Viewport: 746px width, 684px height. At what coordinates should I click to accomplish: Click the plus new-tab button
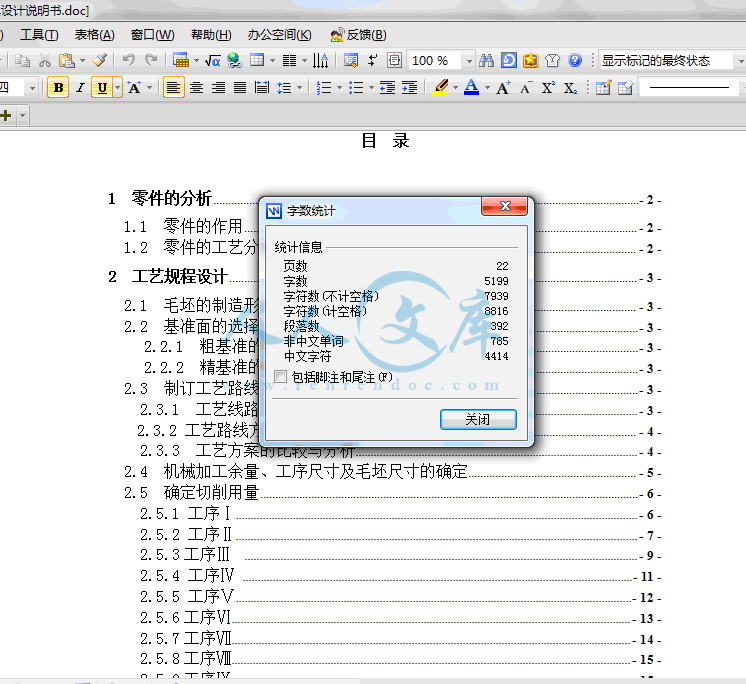pyautogui.click(x=6, y=116)
